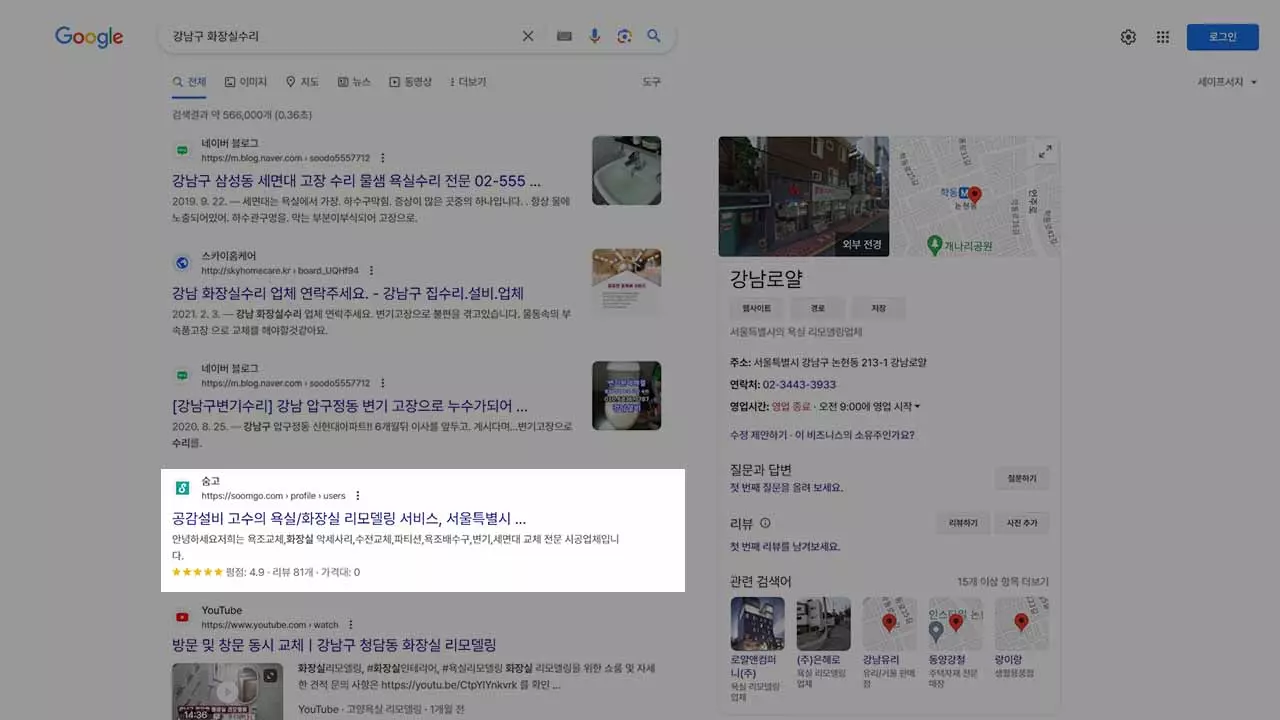This screenshot has height=720, width=1280.
Task: Click 첫 번째 질문을 올려 보세요 link
Action: 787,487
